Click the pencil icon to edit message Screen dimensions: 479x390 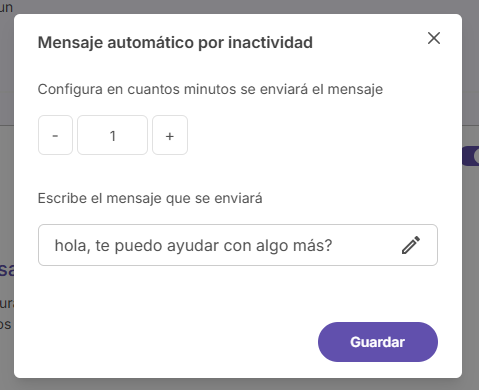[411, 245]
